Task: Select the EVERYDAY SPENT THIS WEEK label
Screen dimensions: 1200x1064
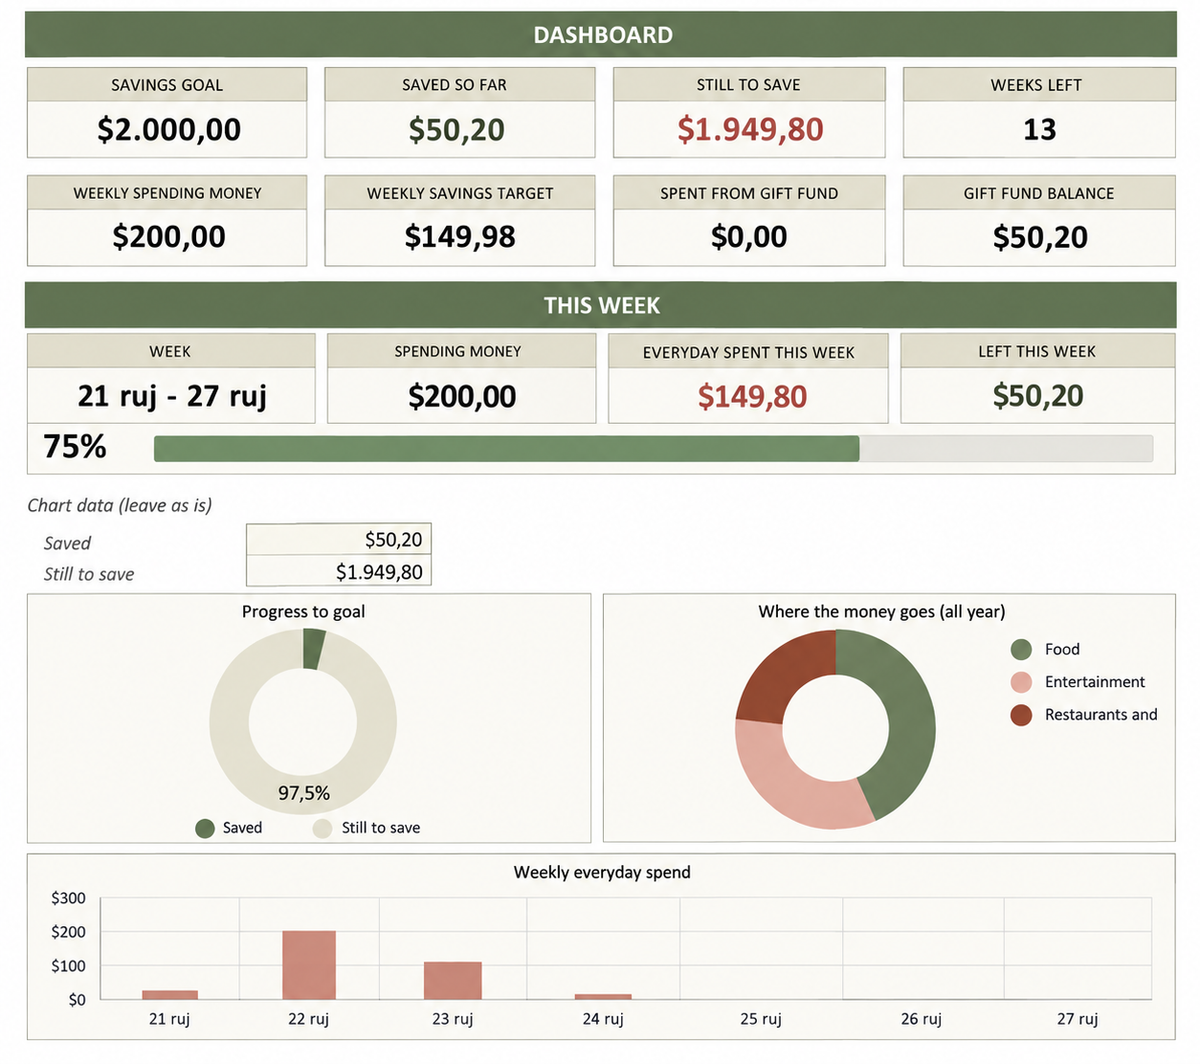Action: coord(749,352)
